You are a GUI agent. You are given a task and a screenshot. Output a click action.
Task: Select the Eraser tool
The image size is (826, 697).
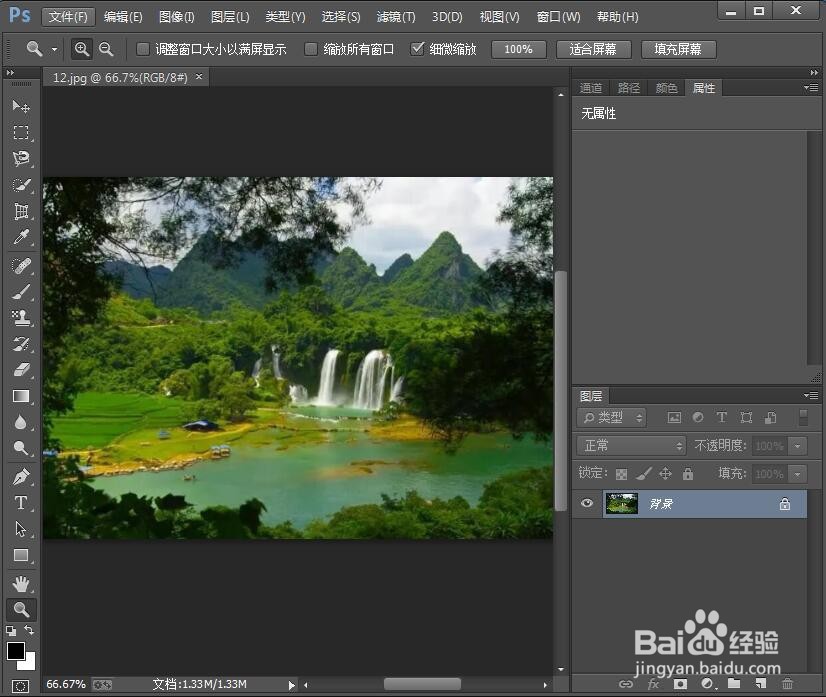[x=21, y=370]
